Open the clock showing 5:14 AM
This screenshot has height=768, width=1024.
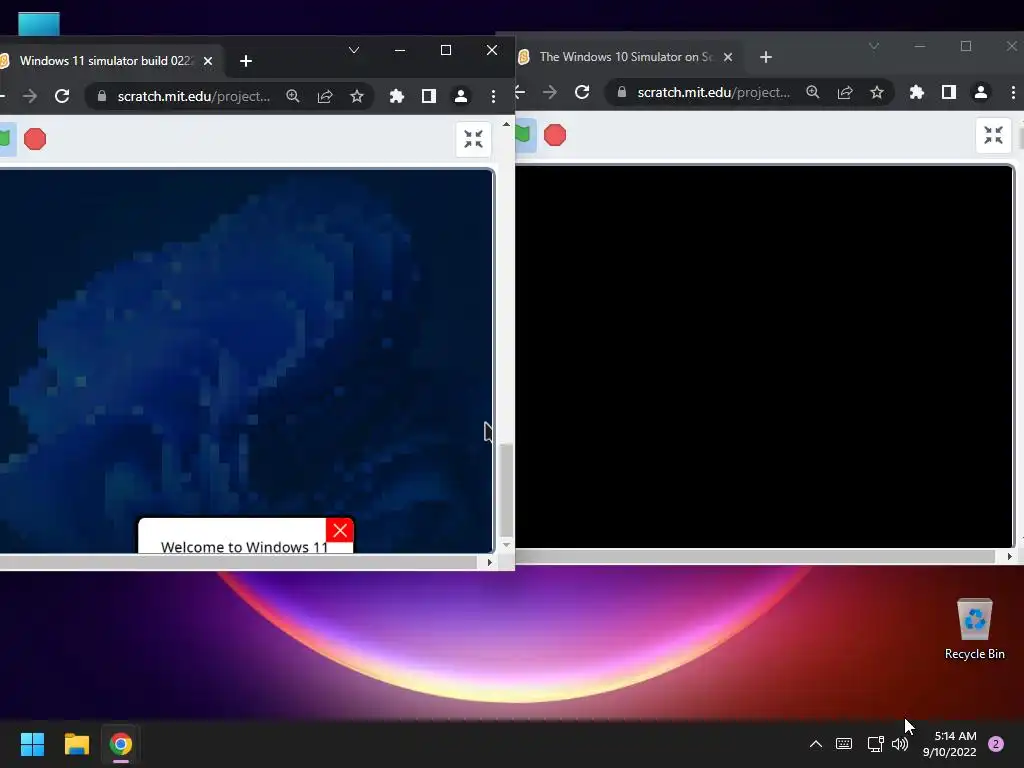(x=950, y=744)
